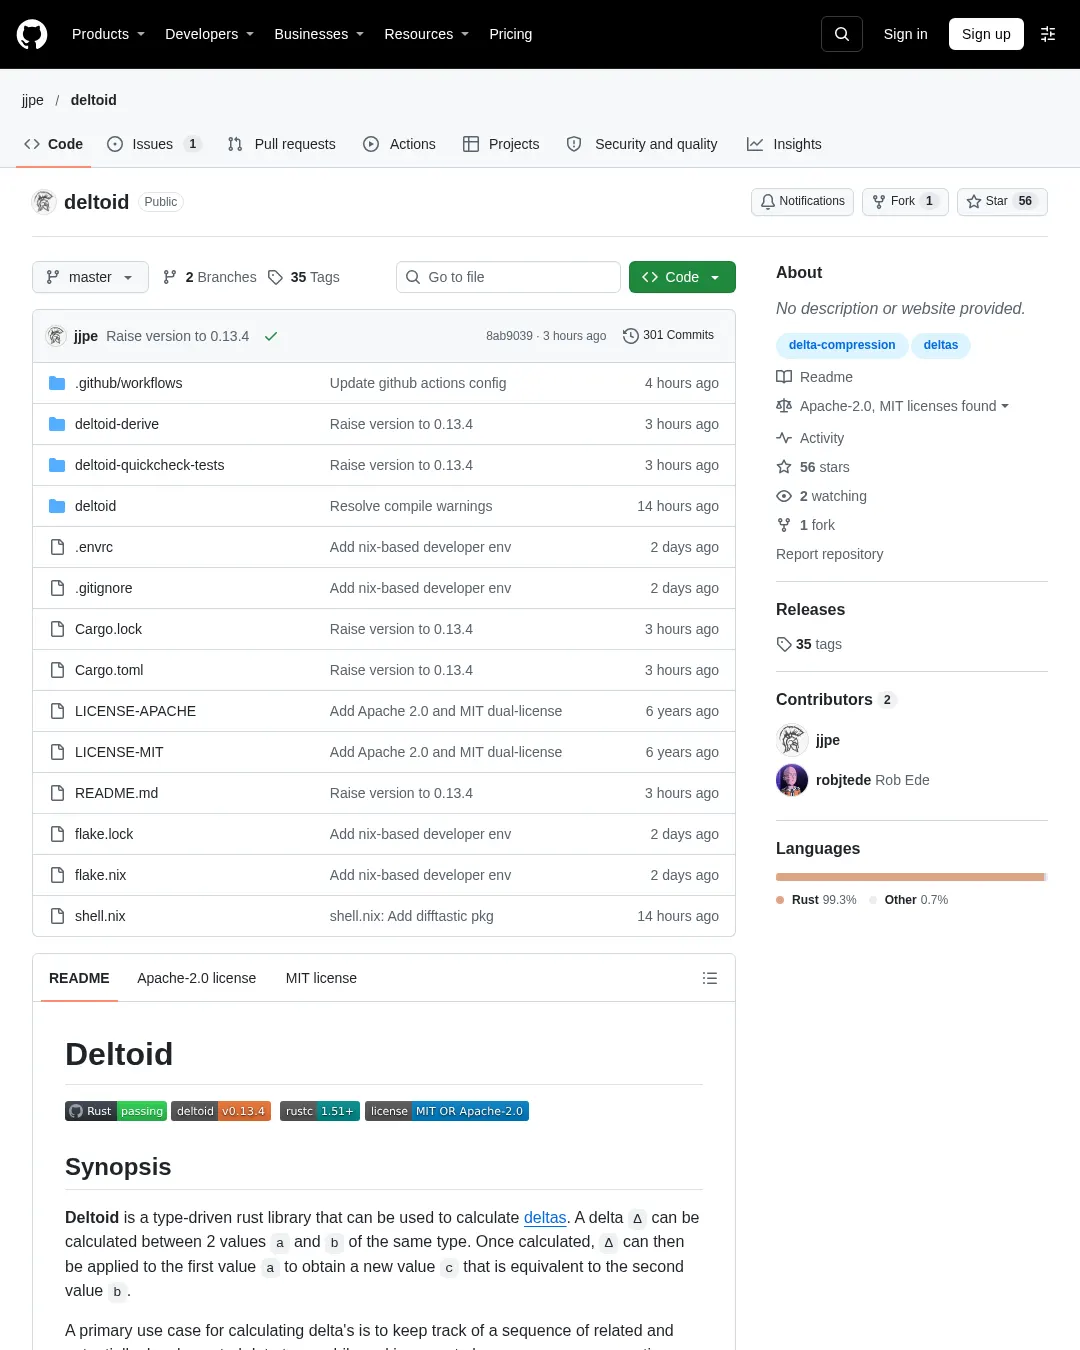Screen dimensions: 1080x1350
Task: Click the green check status icon on the latest commit
Action: [270, 336]
